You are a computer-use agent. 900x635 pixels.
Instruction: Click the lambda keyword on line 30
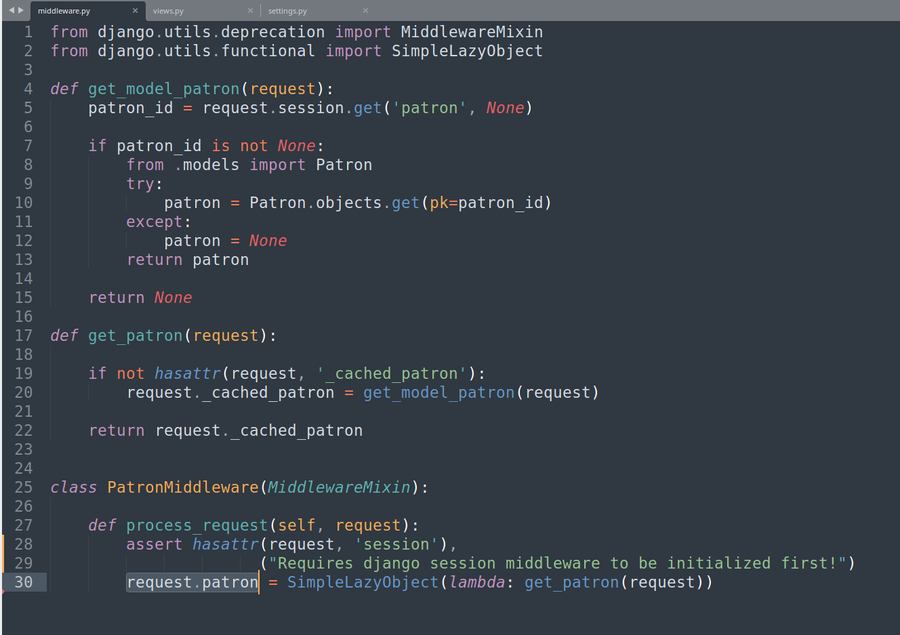coord(478,582)
